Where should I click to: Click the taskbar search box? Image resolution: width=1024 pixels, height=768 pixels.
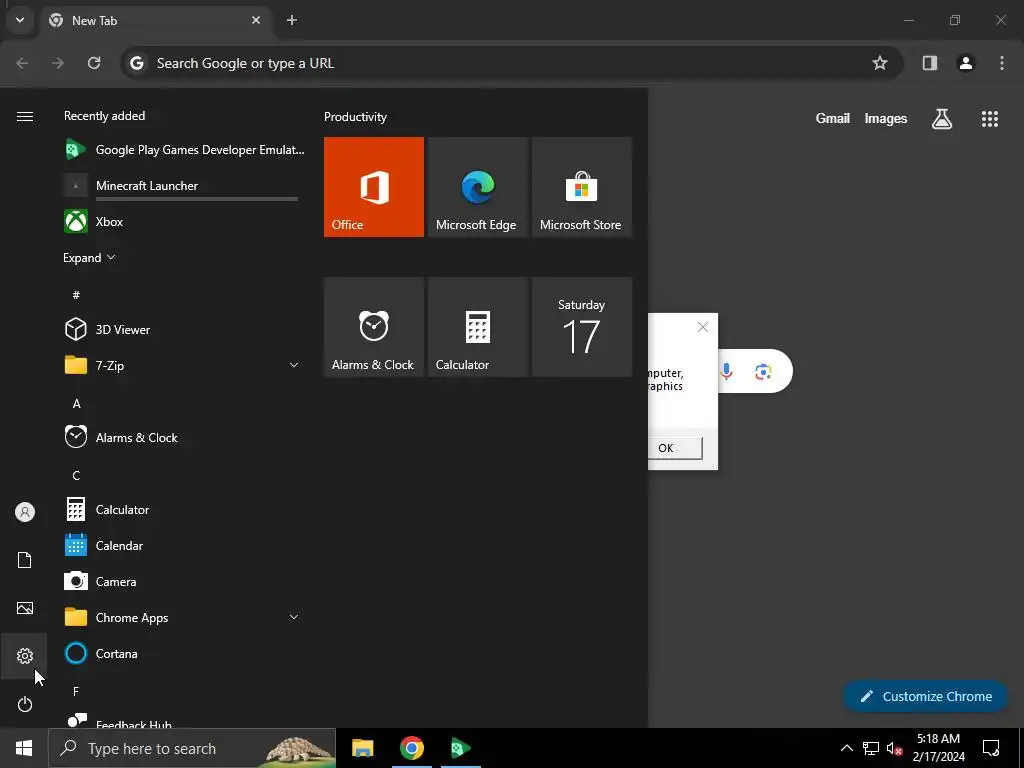(x=192, y=748)
